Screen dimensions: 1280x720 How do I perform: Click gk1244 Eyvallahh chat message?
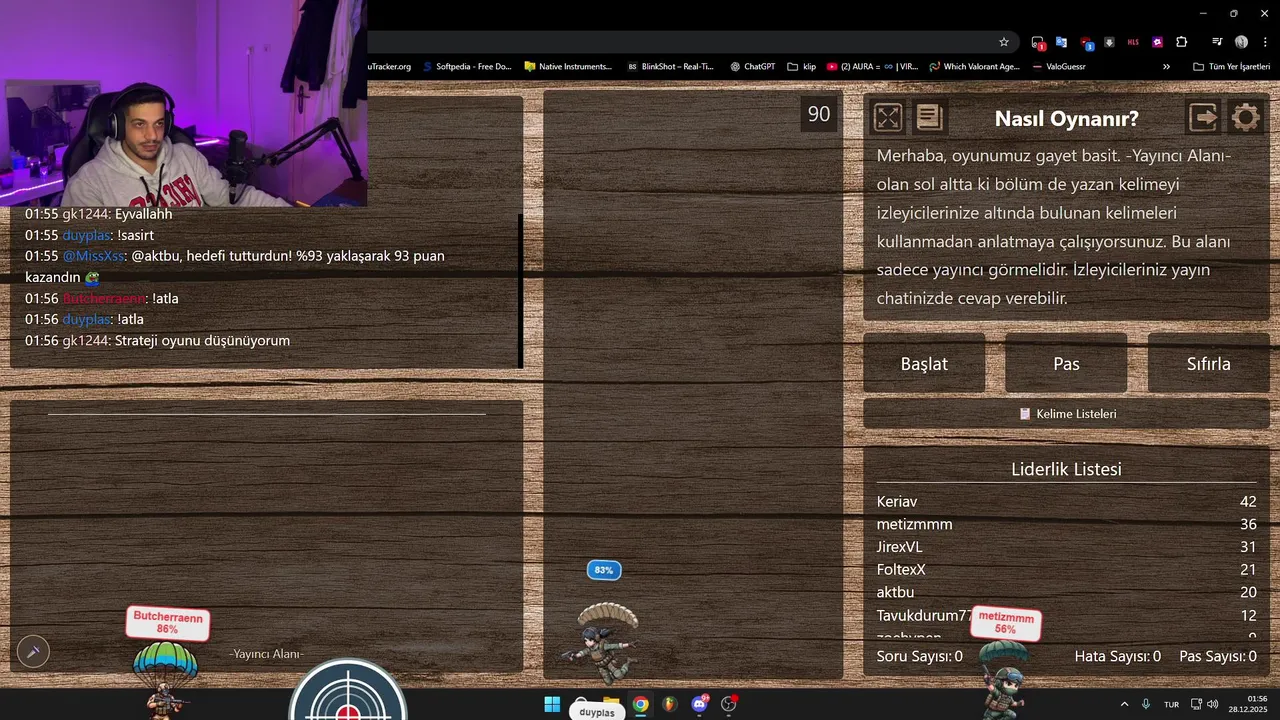[x=98, y=214]
